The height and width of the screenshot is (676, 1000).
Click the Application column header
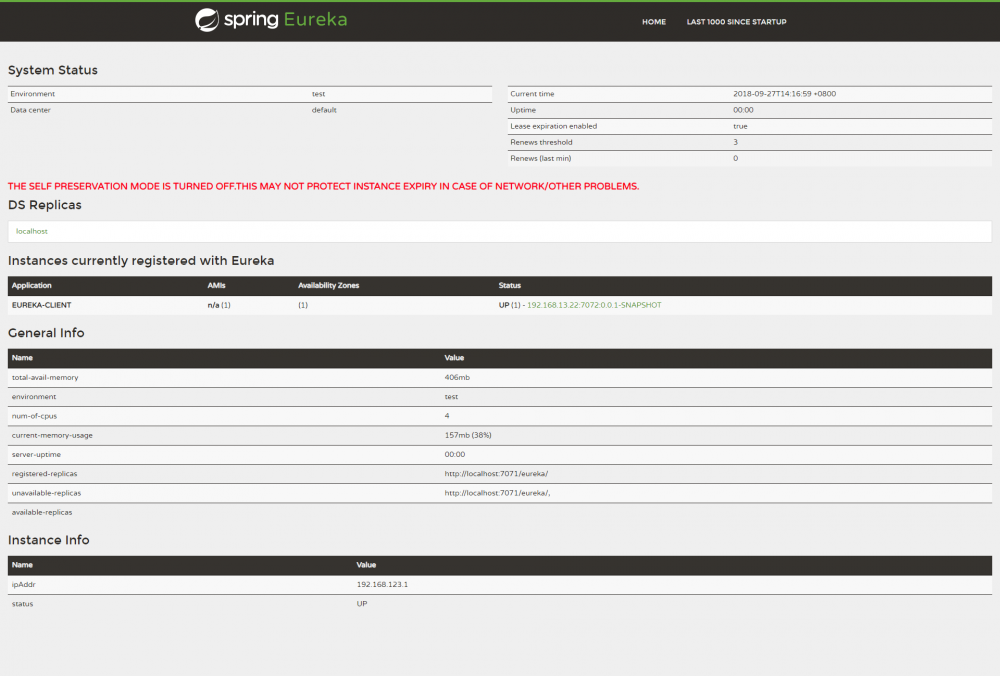point(31,286)
